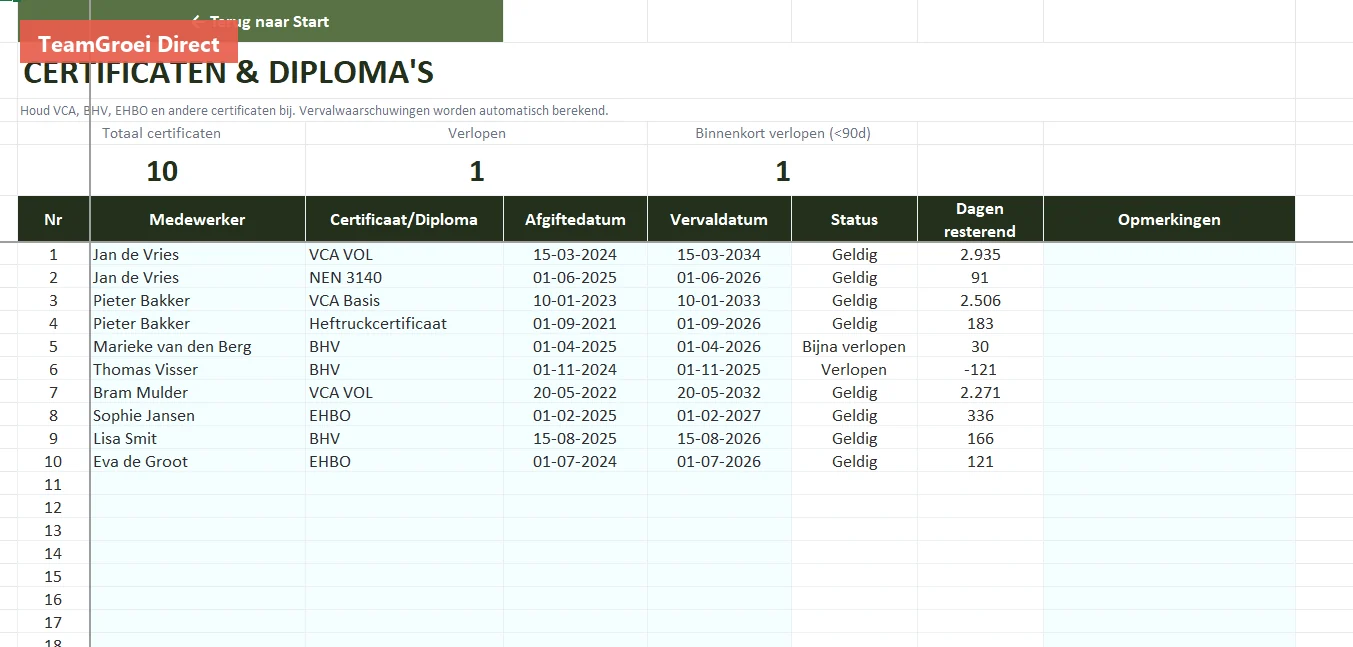Image resolution: width=1353 pixels, height=647 pixels.
Task: Select the Afgiftedatum 01-04-2025 cell
Action: 575,346
